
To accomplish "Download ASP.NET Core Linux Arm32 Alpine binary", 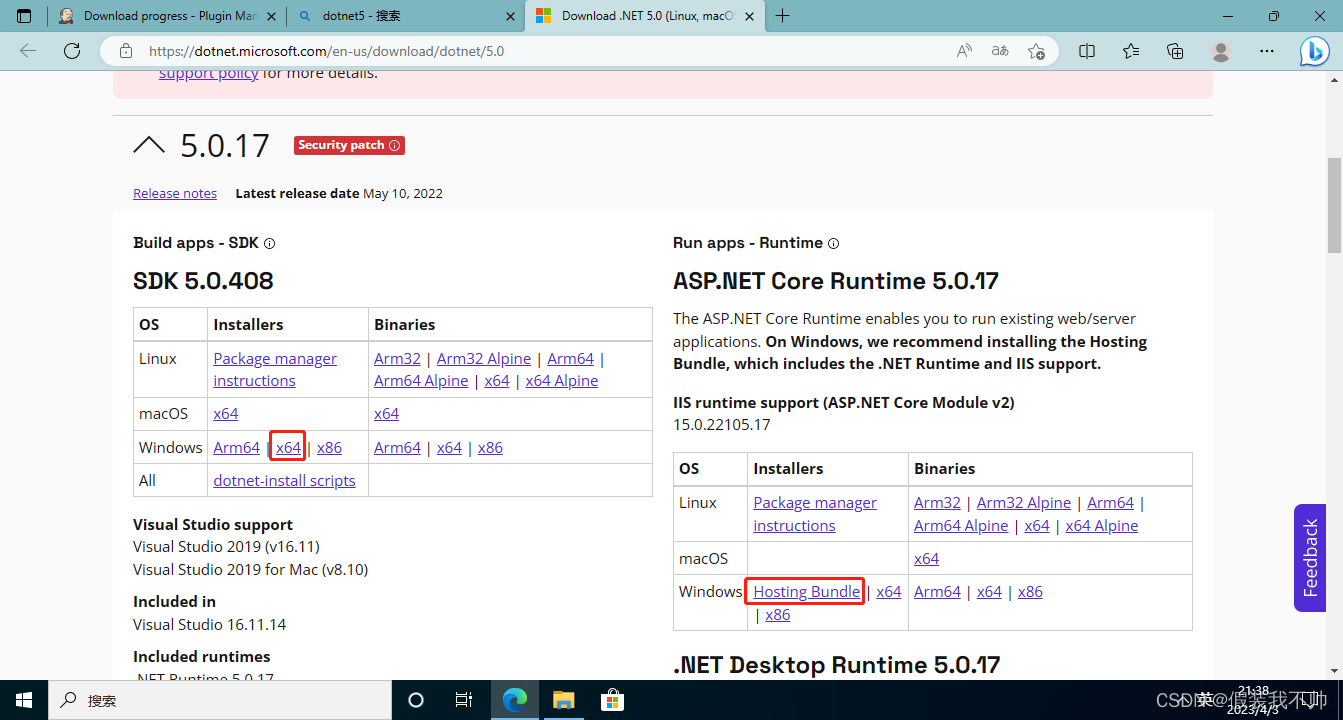I will coord(1024,502).
